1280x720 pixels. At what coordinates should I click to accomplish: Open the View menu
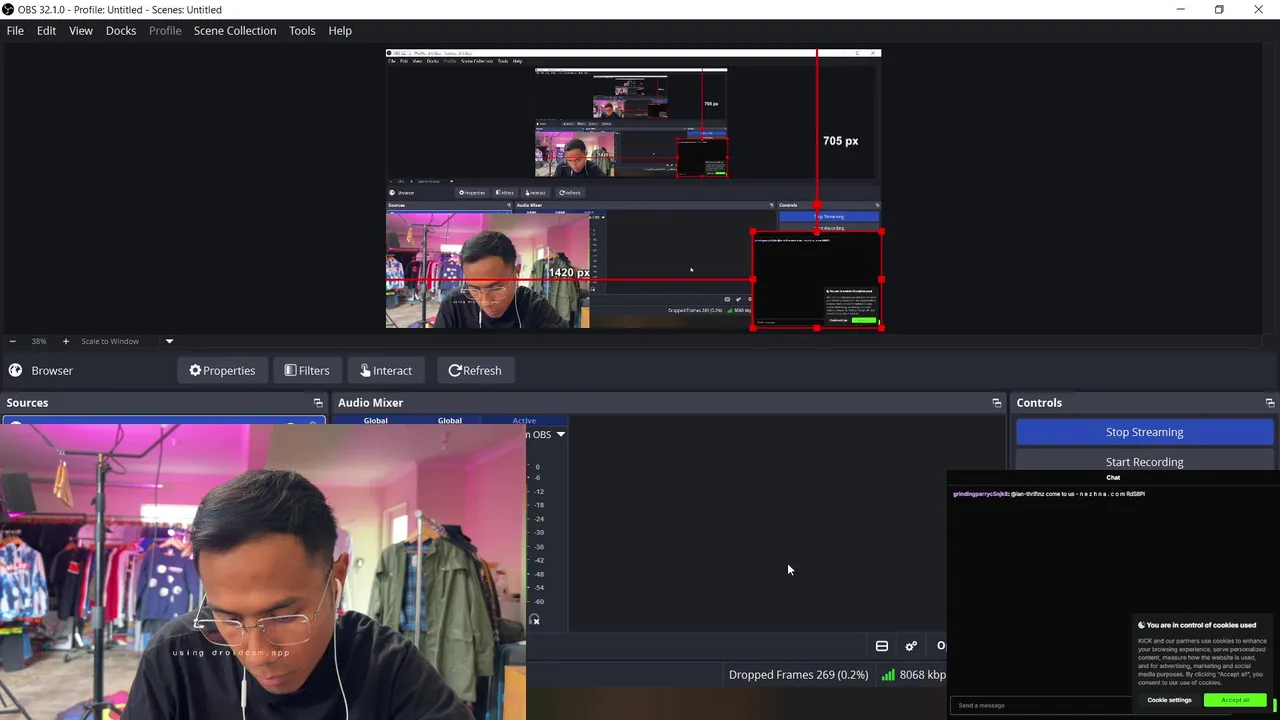coord(81,30)
